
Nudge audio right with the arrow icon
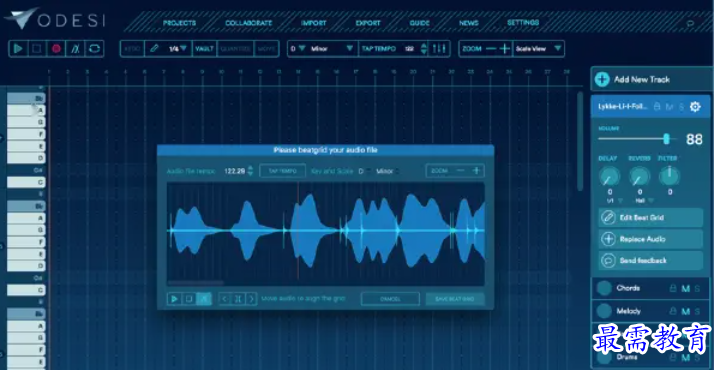pyautogui.click(x=251, y=299)
